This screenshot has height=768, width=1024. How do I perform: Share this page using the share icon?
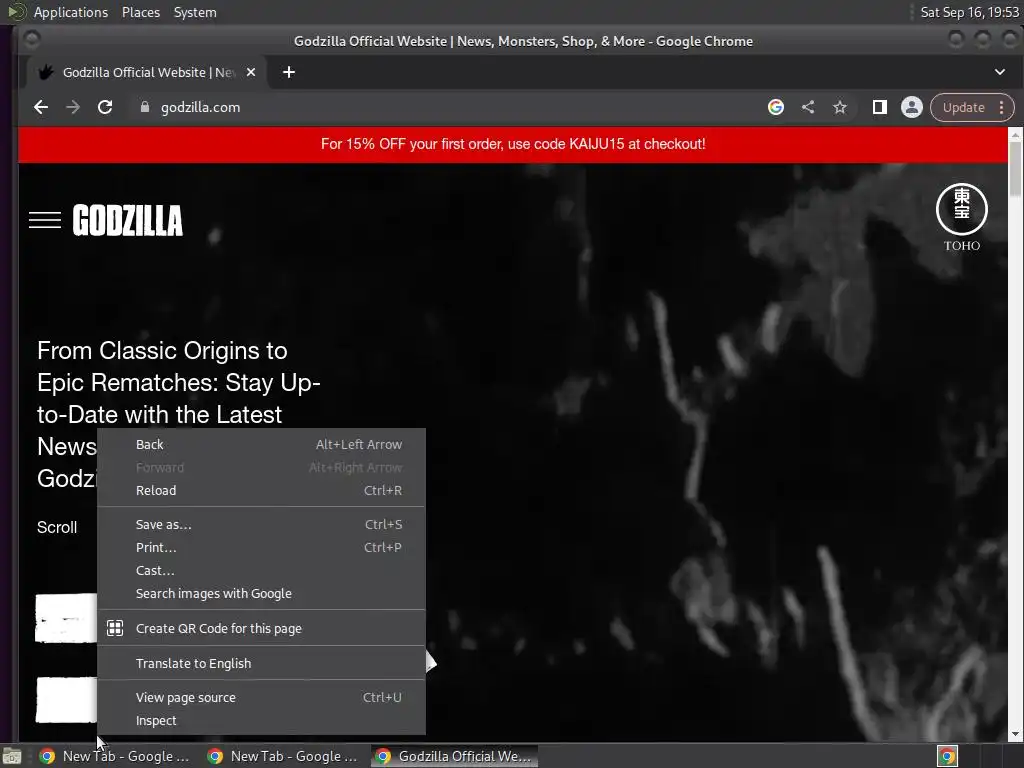(x=808, y=107)
